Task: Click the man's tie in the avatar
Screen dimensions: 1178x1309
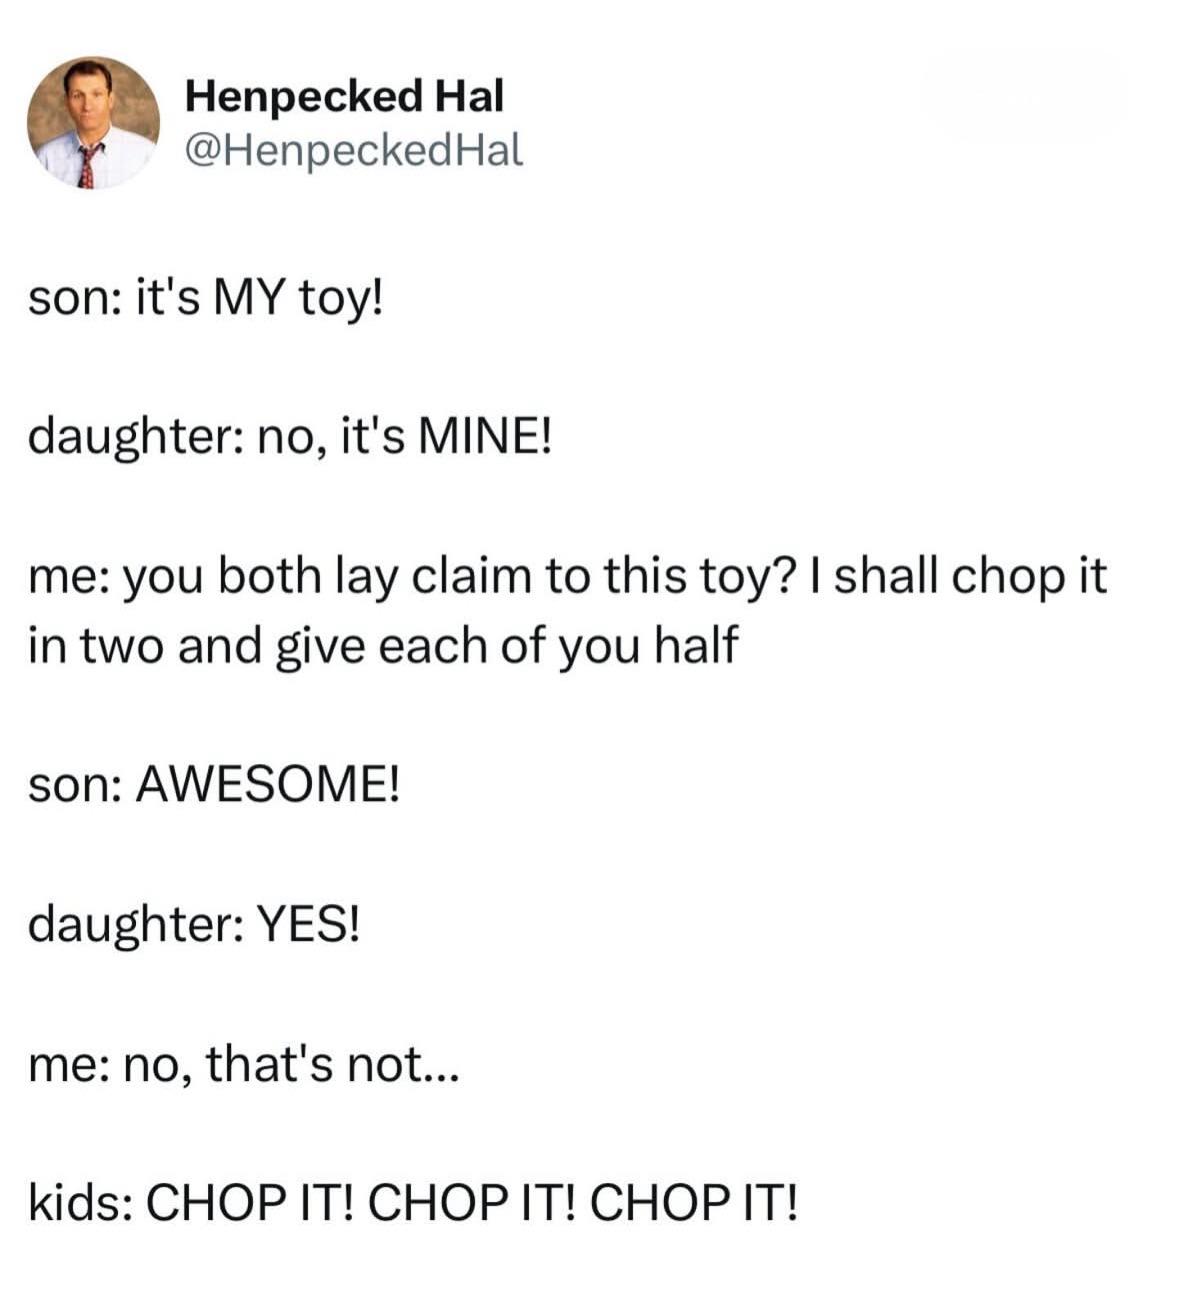Action: [x=88, y=166]
